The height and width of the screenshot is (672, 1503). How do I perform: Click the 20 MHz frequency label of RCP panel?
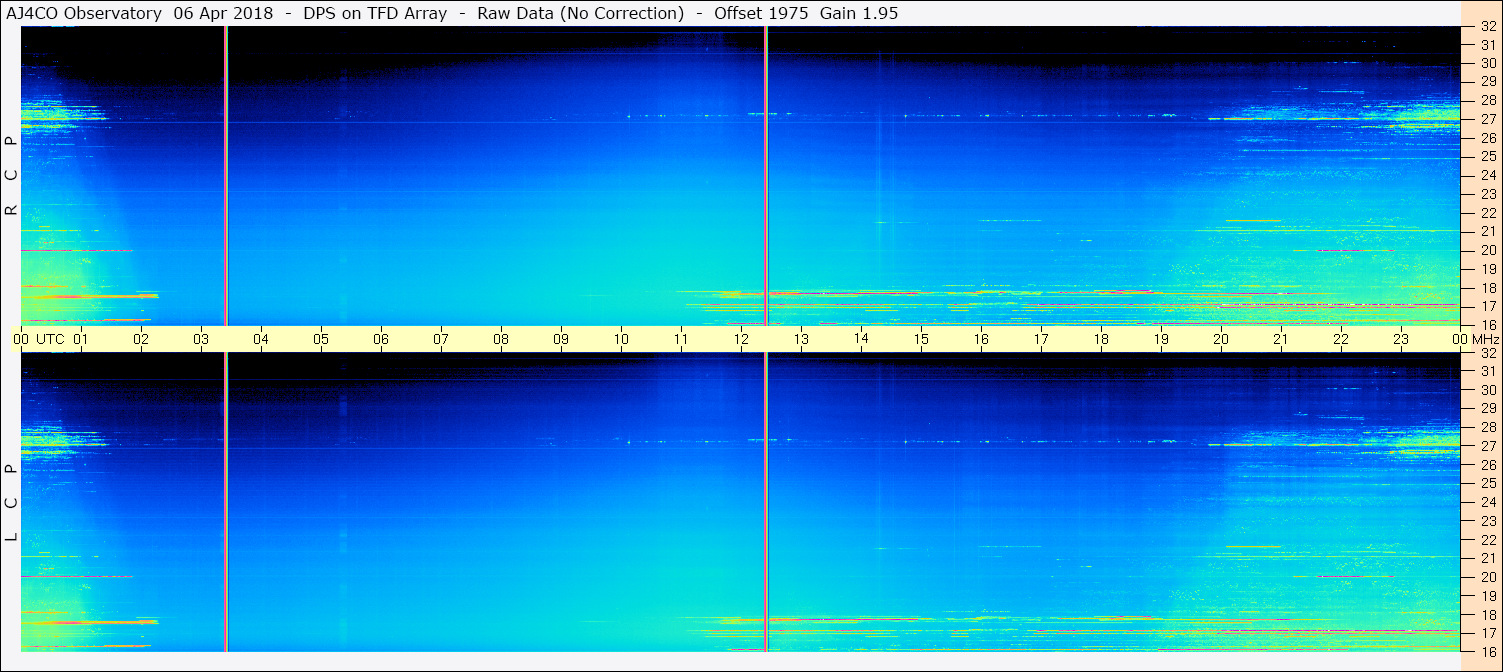point(1487,250)
